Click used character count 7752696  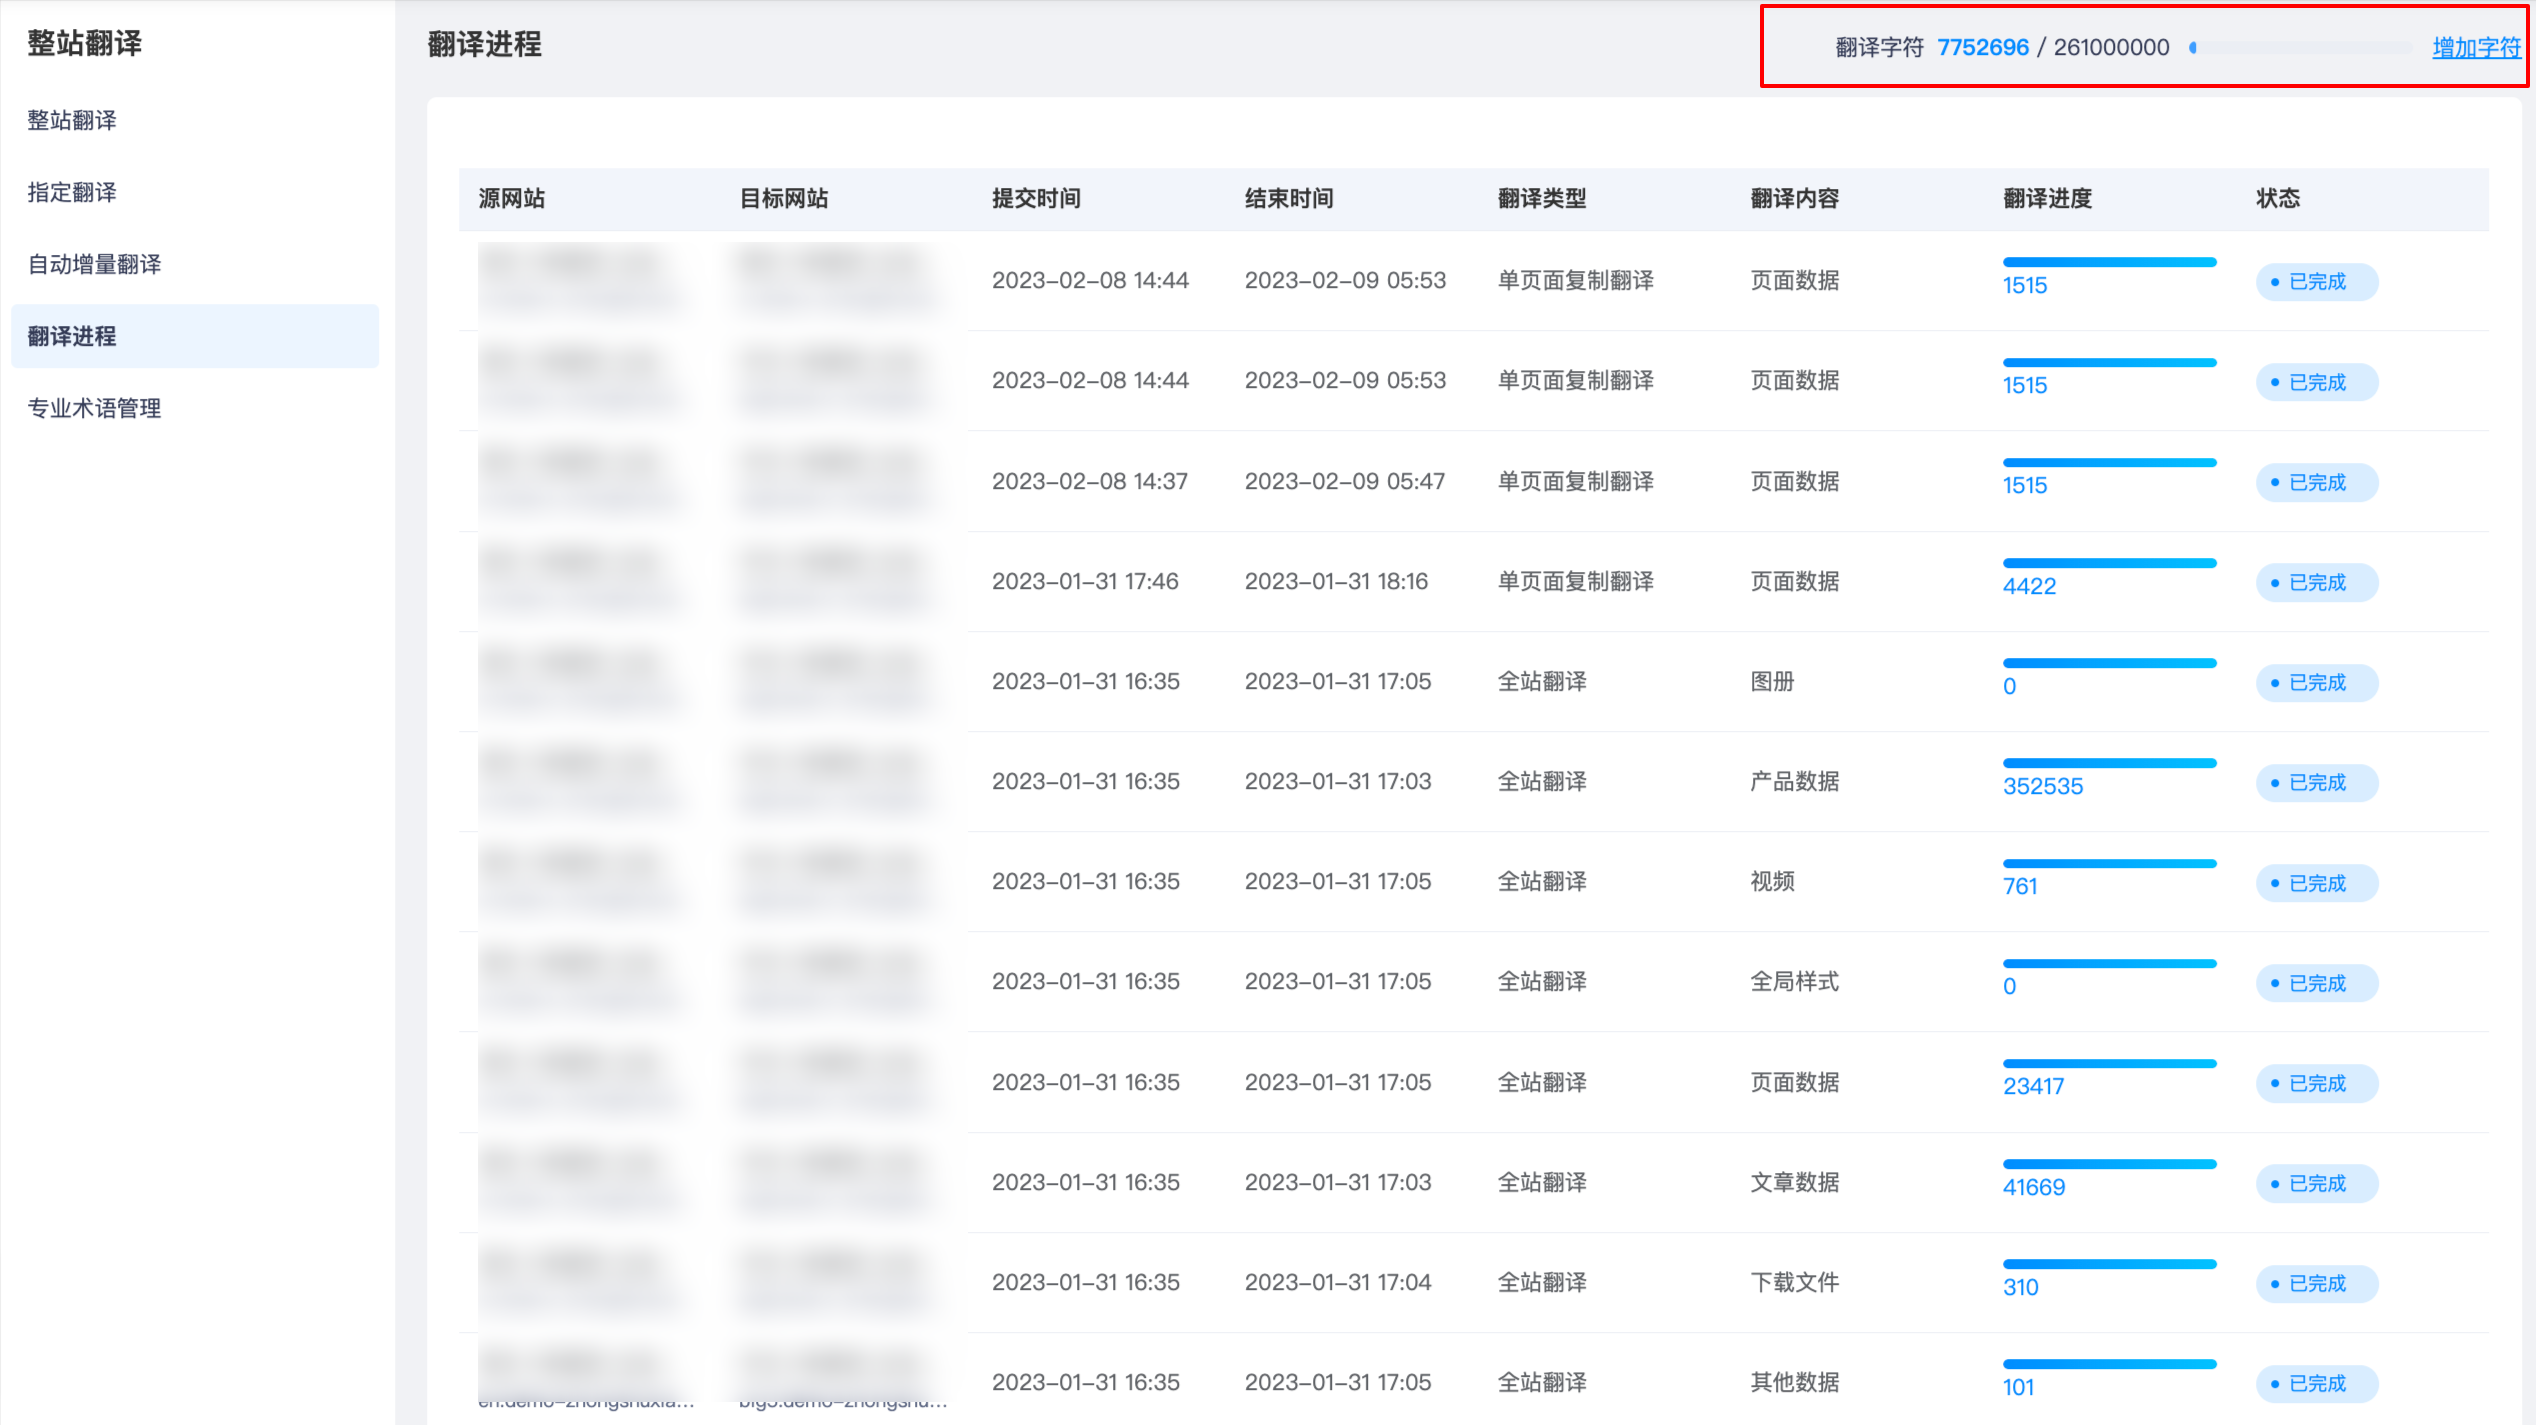point(1982,47)
